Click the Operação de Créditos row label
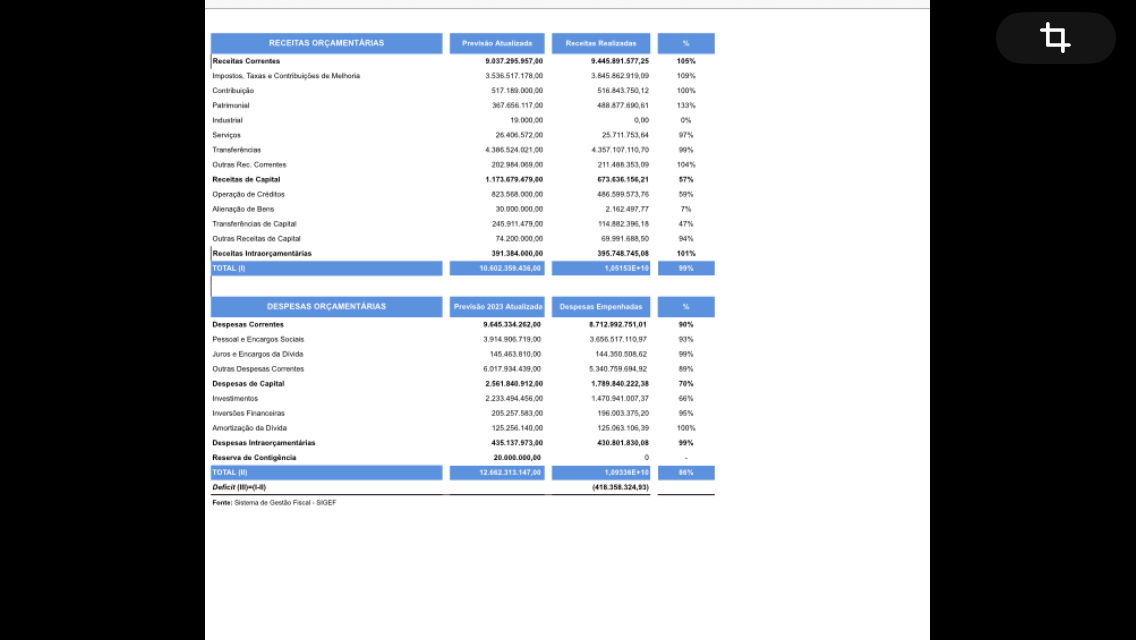1136x640 pixels. (x=248, y=194)
